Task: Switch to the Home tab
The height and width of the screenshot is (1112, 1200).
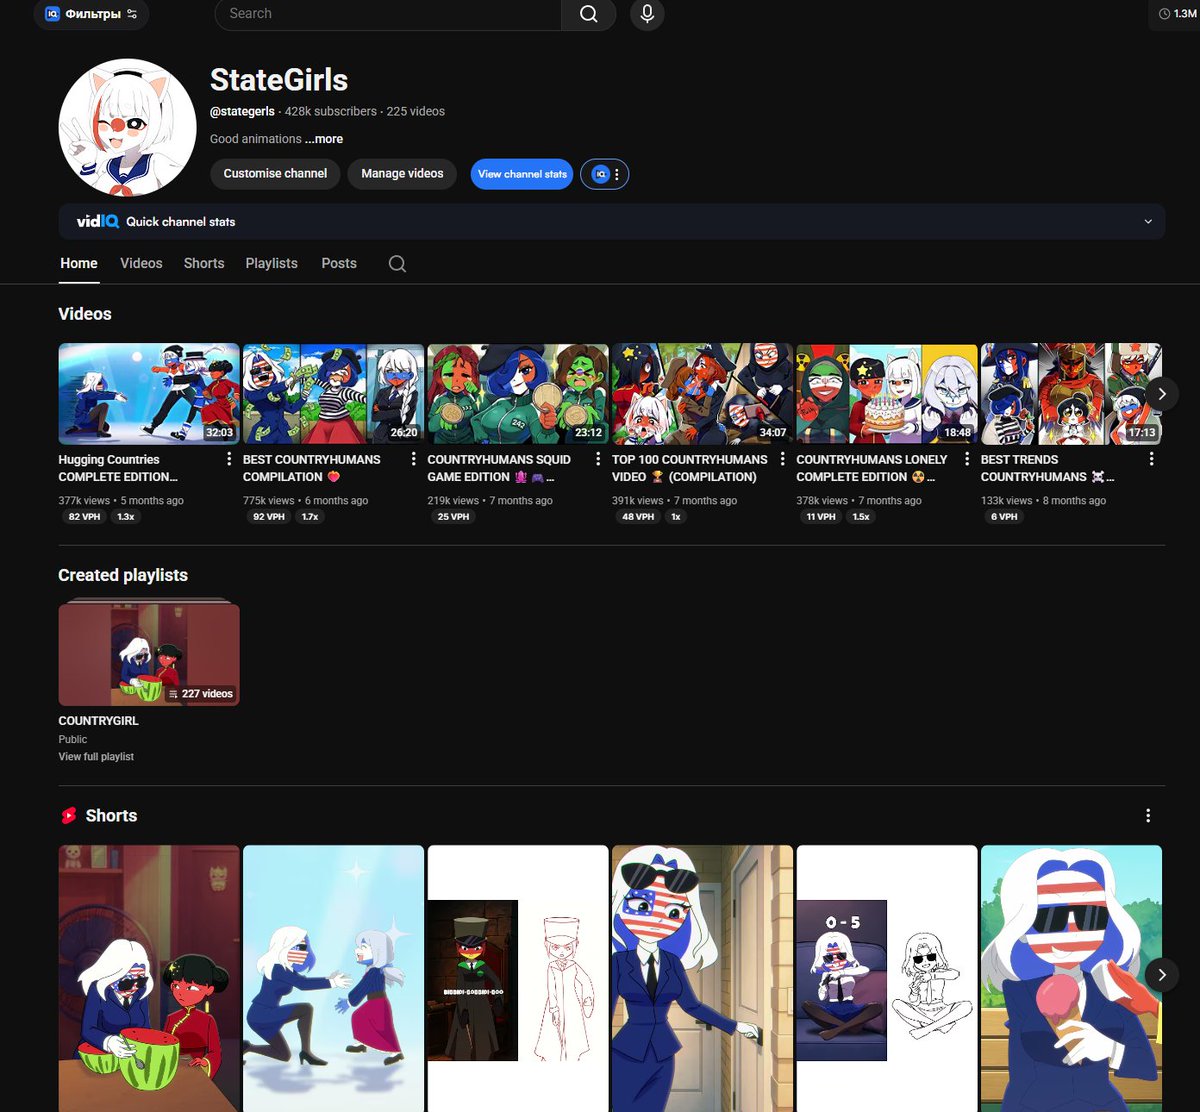Action: point(79,263)
